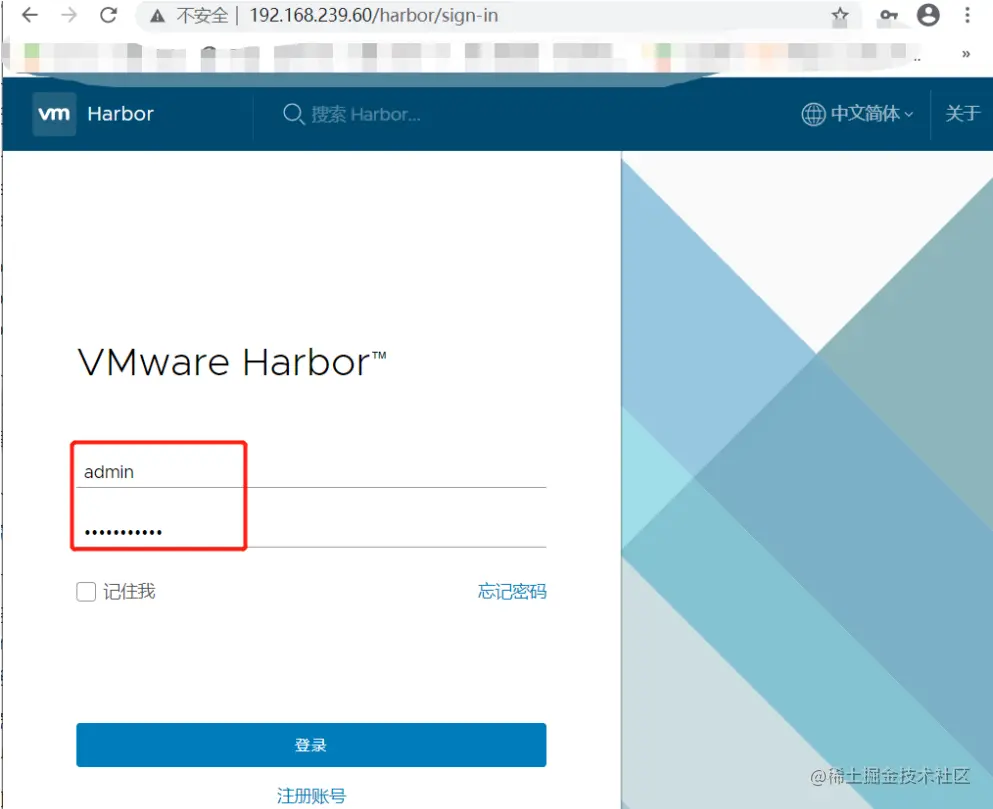Screen dimensions: 993x809
Task: Tick the 记住我 remember-me checkbox
Action: coord(86,592)
